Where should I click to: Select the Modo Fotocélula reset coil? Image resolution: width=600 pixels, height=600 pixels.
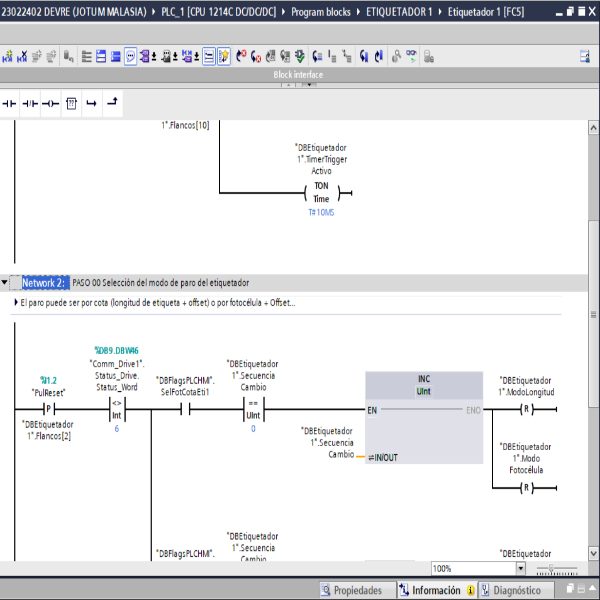point(526,488)
